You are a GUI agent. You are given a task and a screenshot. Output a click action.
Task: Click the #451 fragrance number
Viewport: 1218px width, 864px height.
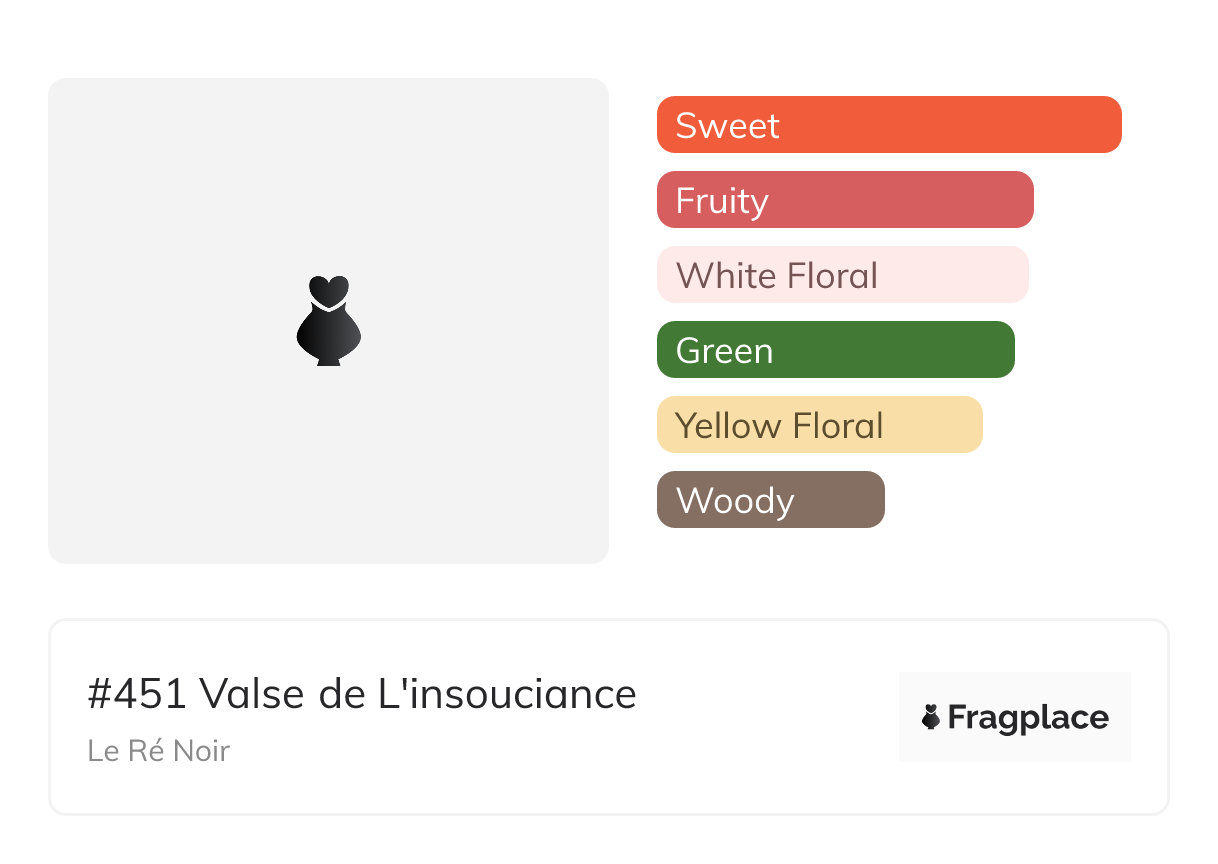click(x=138, y=693)
